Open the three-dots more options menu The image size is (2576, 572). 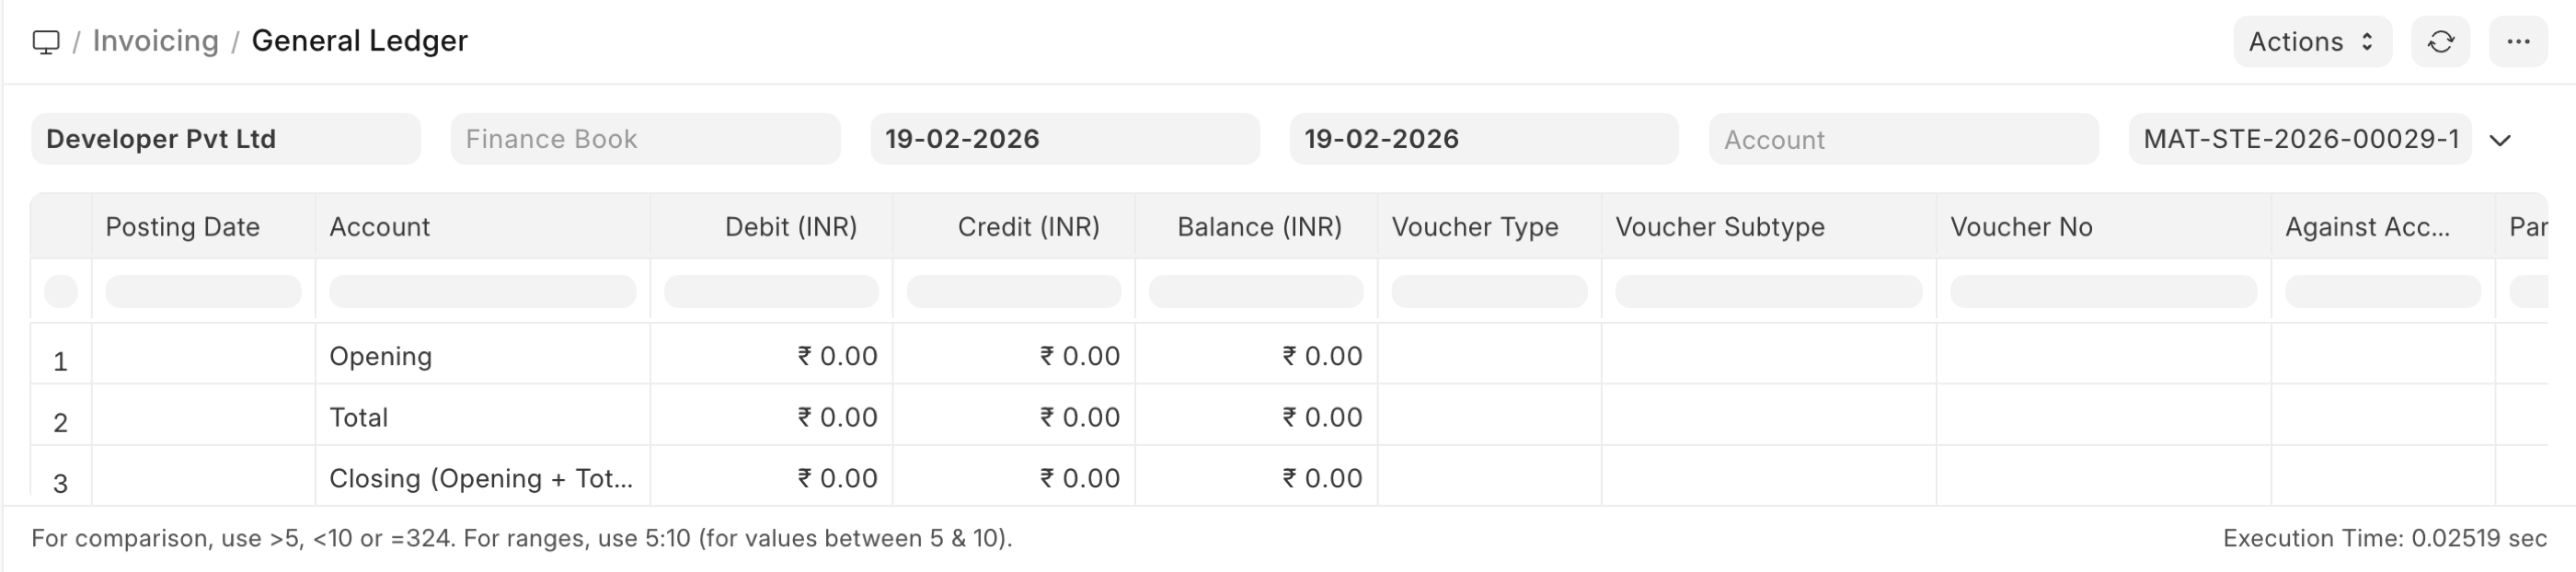tap(2518, 42)
